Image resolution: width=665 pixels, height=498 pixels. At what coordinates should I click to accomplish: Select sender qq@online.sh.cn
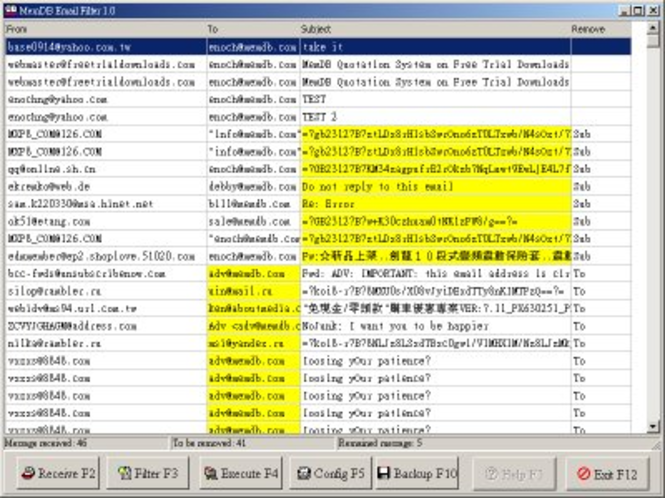pyautogui.click(x=105, y=169)
